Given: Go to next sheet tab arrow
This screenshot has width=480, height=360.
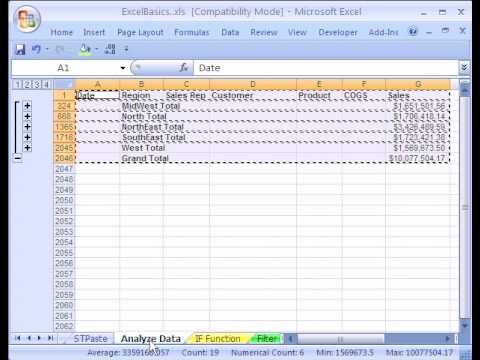Looking at the screenshot, I should click(x=39, y=338).
